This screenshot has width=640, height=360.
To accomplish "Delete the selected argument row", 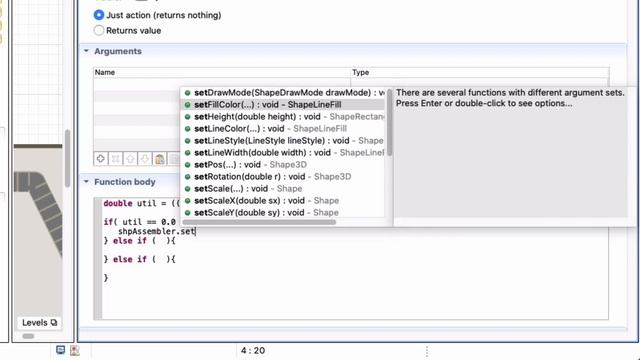I will tap(116, 159).
